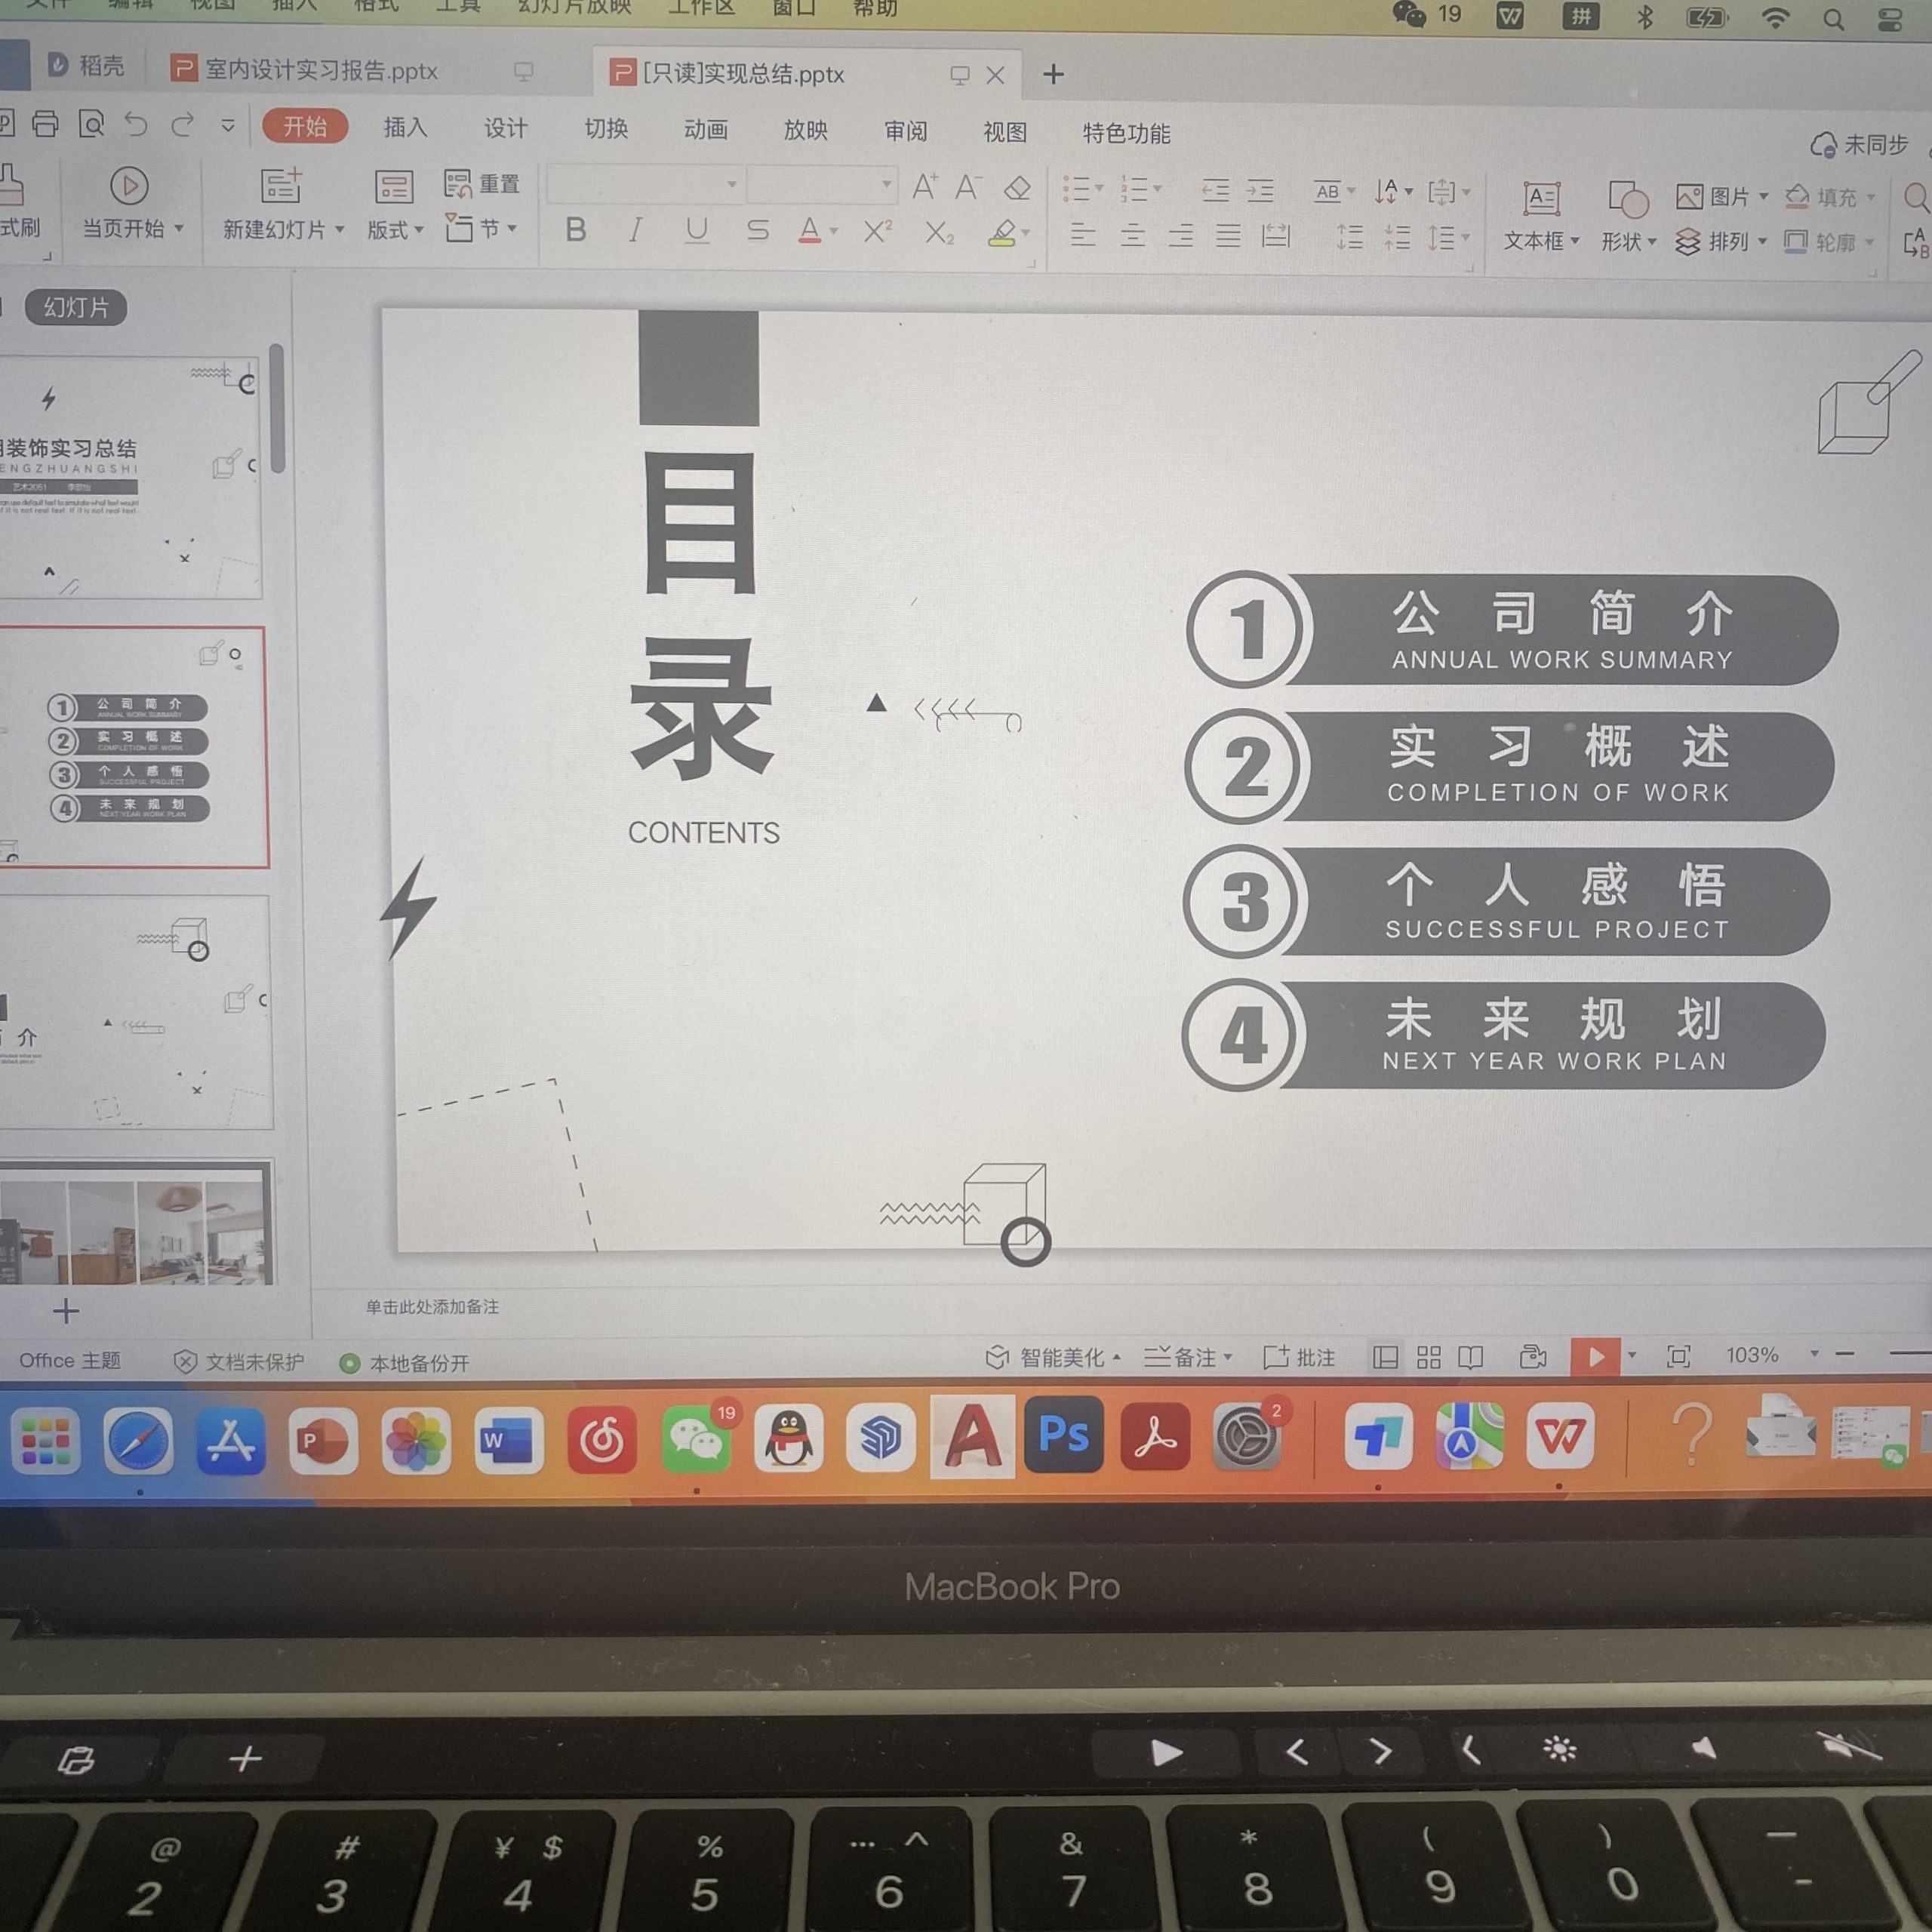Click the Bold formatting icon
1932x1932 pixels.
[576, 230]
